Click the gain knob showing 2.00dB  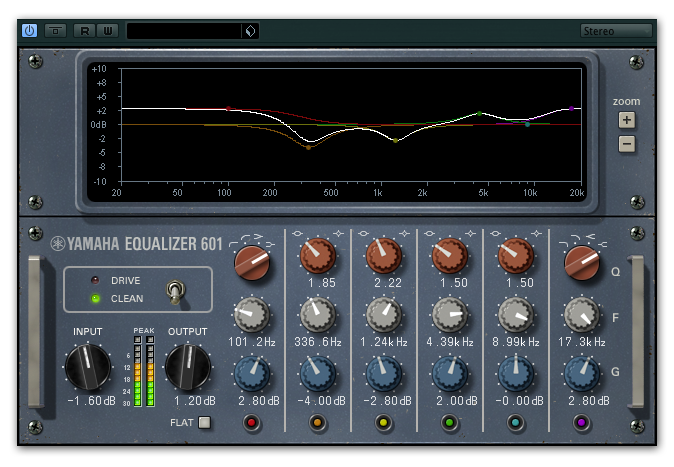click(450, 373)
